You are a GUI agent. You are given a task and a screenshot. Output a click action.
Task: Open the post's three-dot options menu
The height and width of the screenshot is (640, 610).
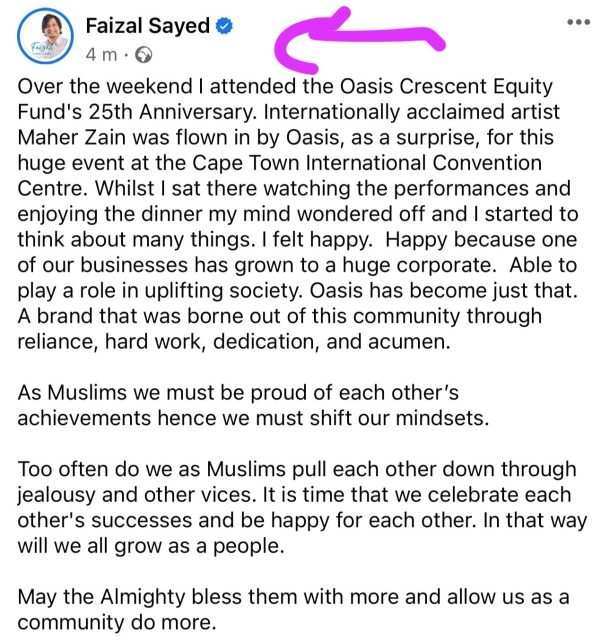[578, 22]
